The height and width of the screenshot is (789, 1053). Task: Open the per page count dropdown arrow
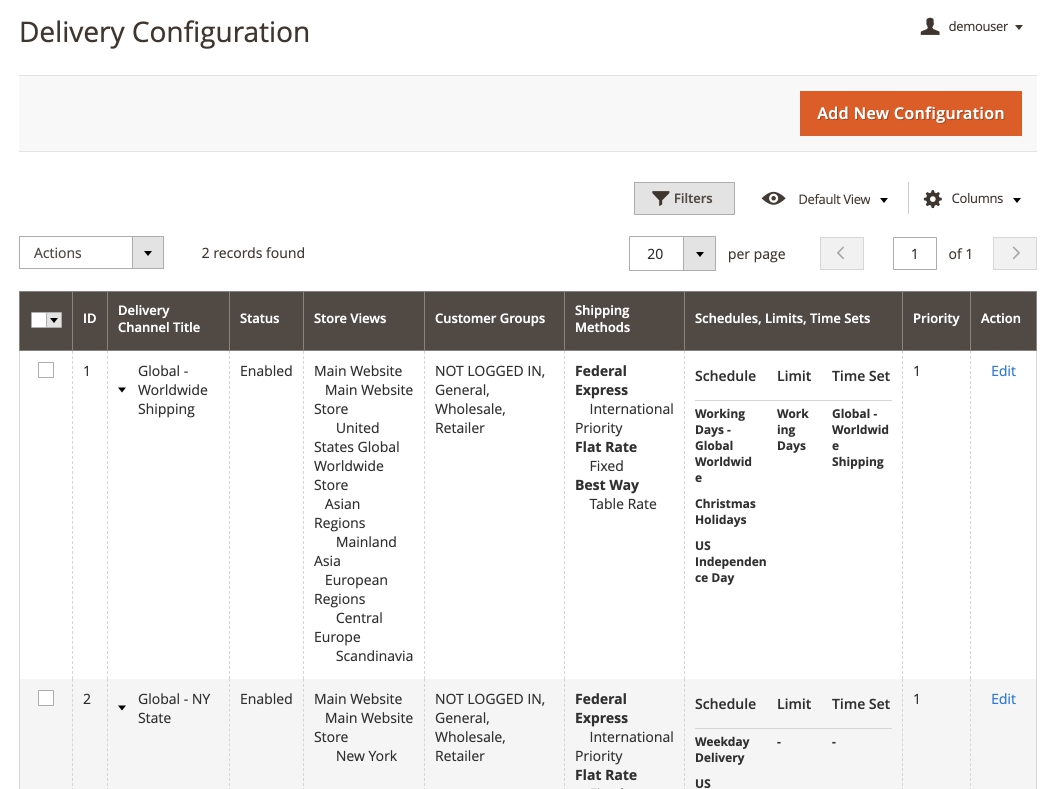(x=699, y=254)
